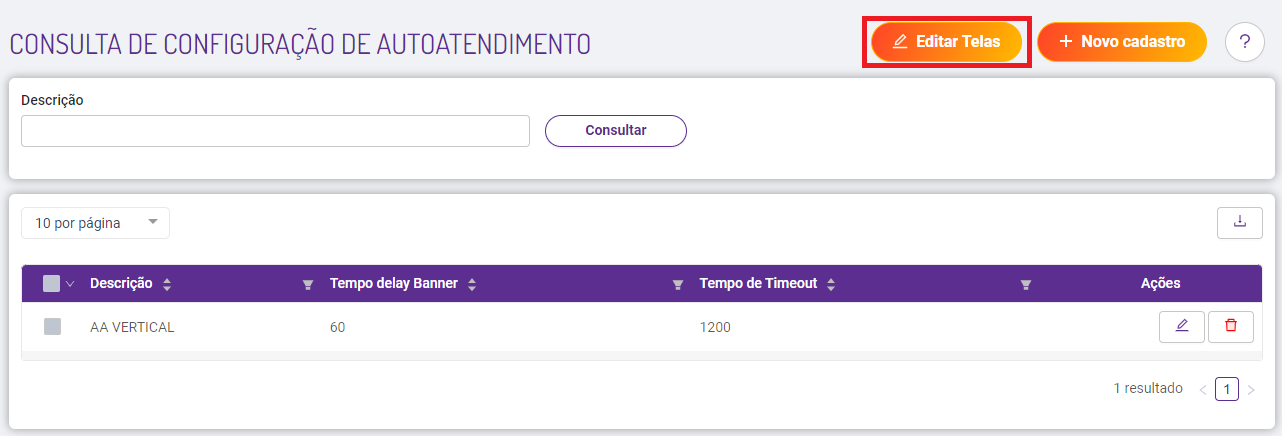
Task: Toggle the select-all header checkbox
Action: point(52,284)
